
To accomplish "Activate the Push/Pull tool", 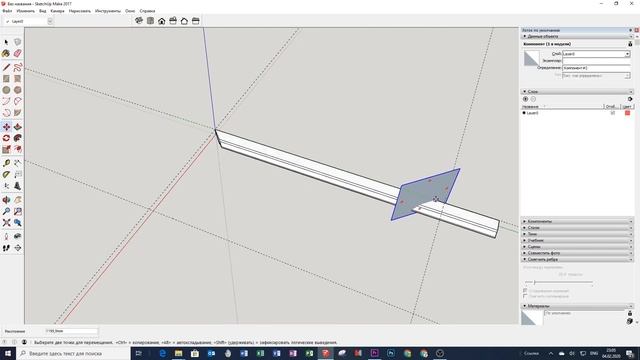I will [18, 127].
